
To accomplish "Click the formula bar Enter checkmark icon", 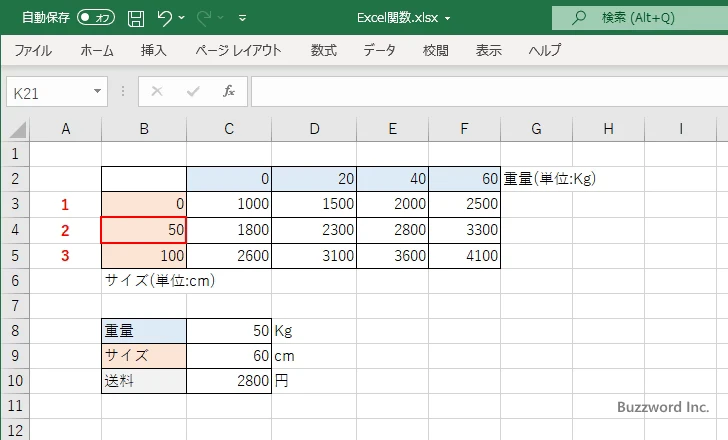I will [x=193, y=91].
